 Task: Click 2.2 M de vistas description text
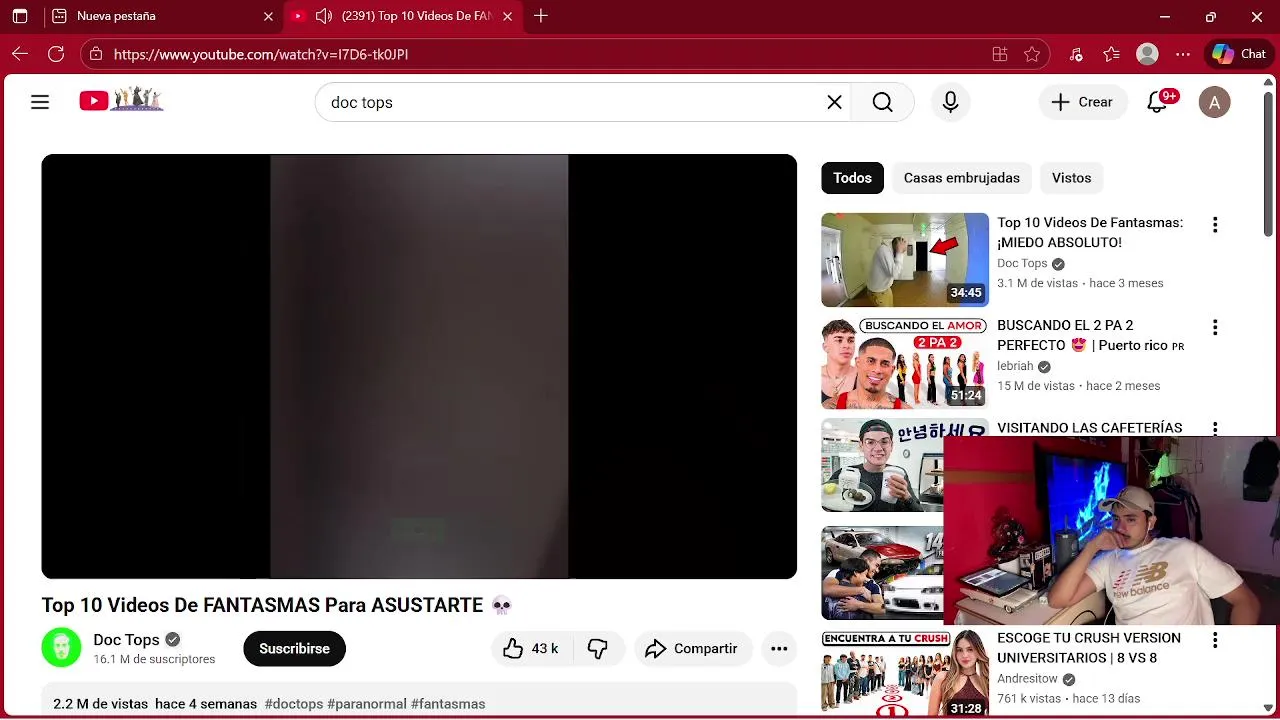coord(100,704)
